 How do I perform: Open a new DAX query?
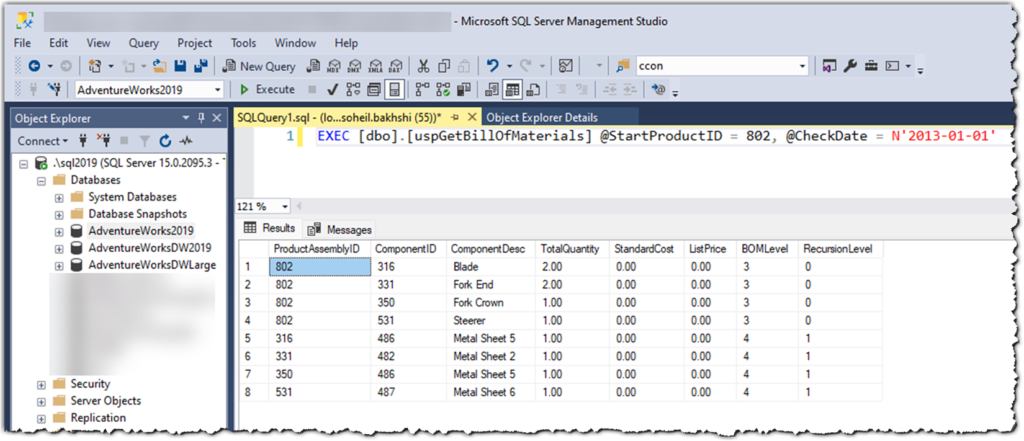[394, 66]
